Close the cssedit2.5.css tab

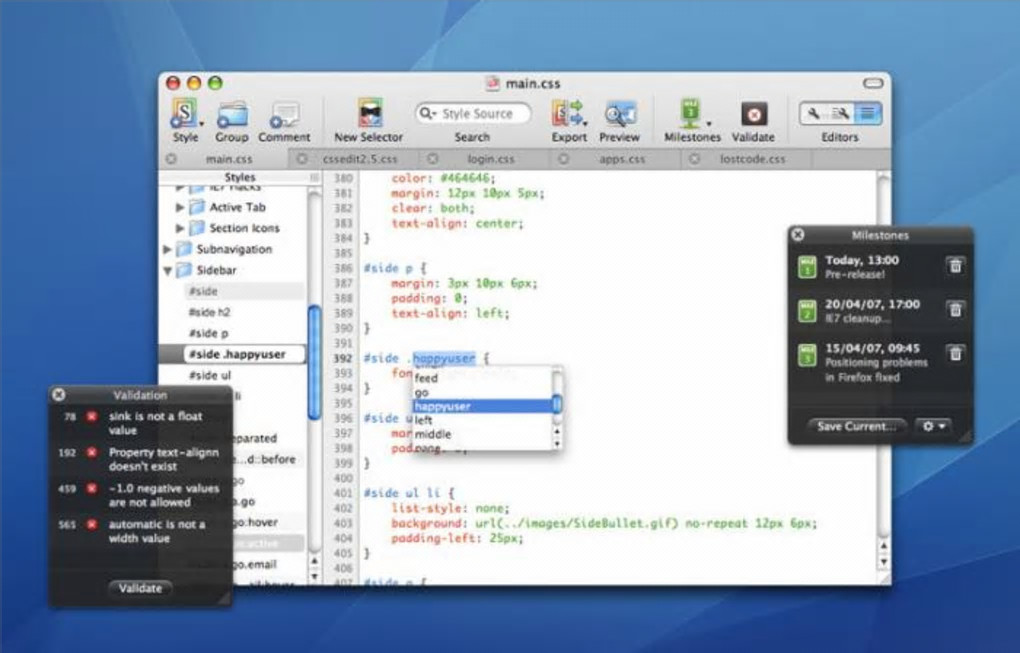point(302,159)
